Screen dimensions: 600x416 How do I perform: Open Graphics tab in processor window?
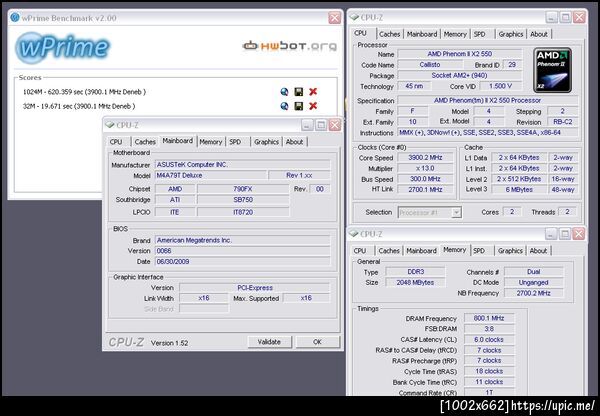pyautogui.click(x=510, y=34)
